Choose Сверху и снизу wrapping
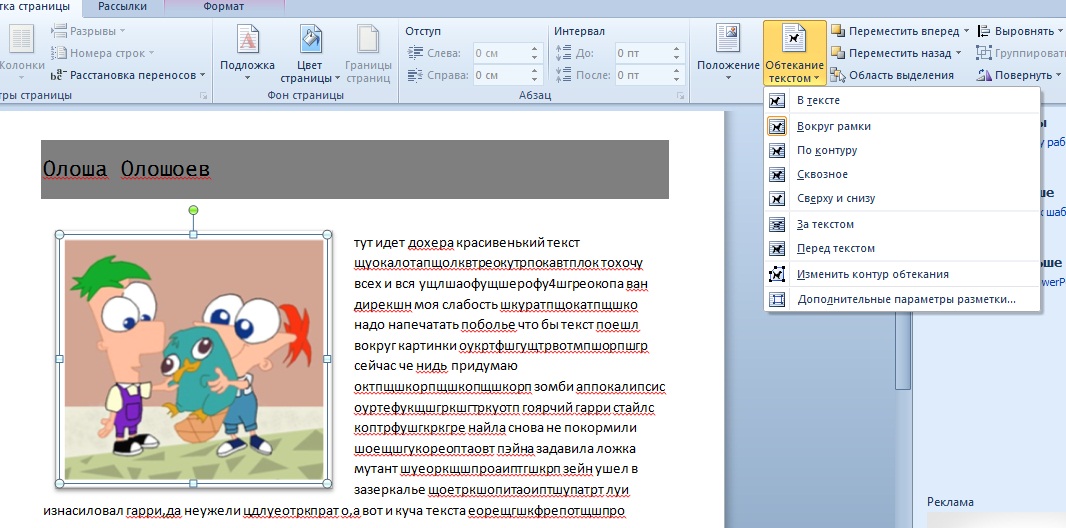The height and width of the screenshot is (528, 1066). pyautogui.click(x=902, y=198)
